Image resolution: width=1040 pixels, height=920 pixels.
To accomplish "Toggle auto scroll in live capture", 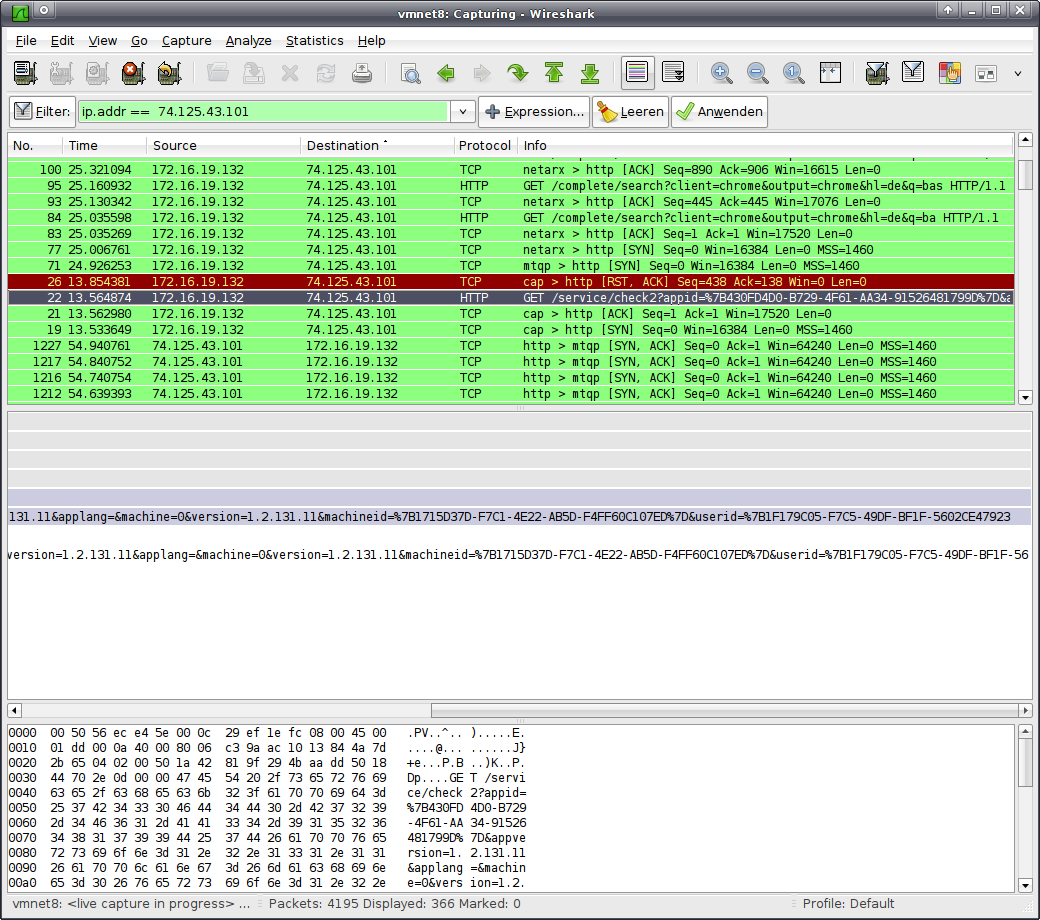I will [673, 73].
